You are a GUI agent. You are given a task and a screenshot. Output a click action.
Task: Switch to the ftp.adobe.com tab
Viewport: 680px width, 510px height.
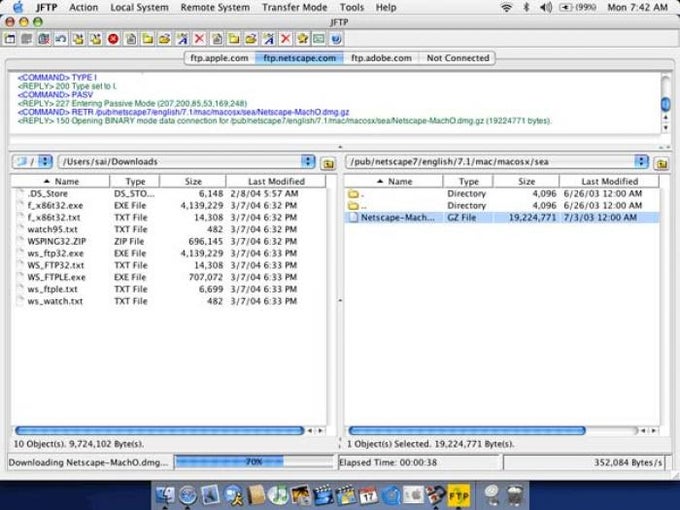381,58
